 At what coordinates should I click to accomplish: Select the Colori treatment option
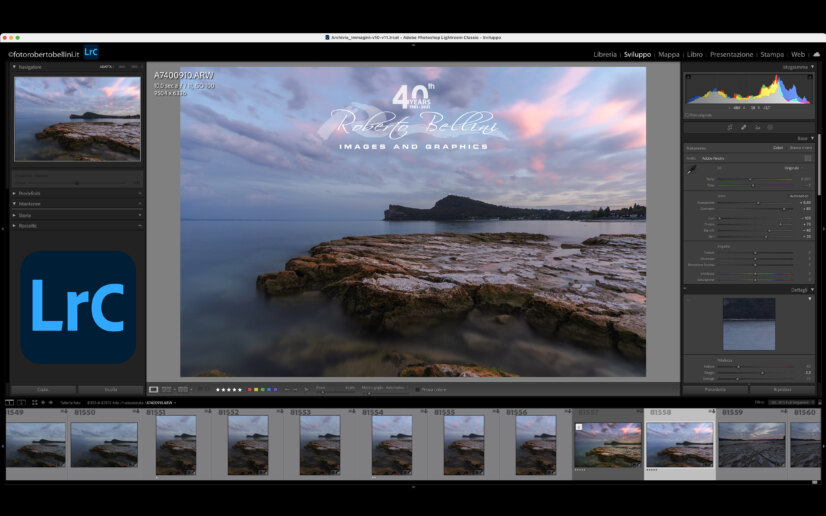(x=778, y=148)
